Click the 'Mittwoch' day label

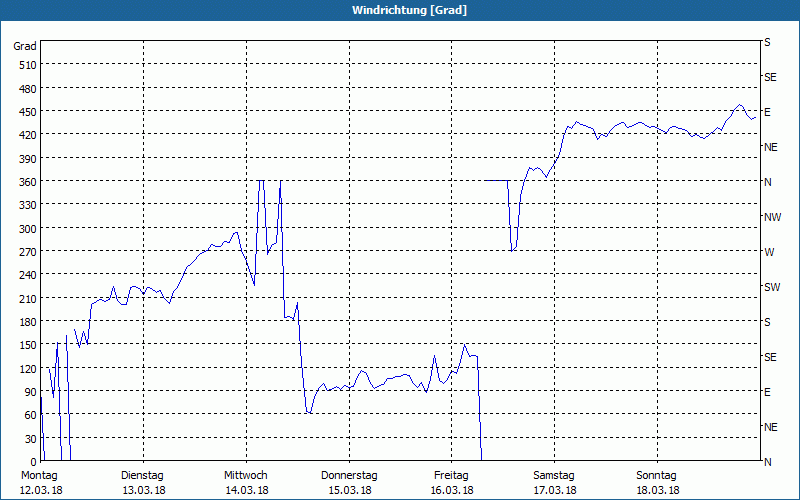coord(246,476)
